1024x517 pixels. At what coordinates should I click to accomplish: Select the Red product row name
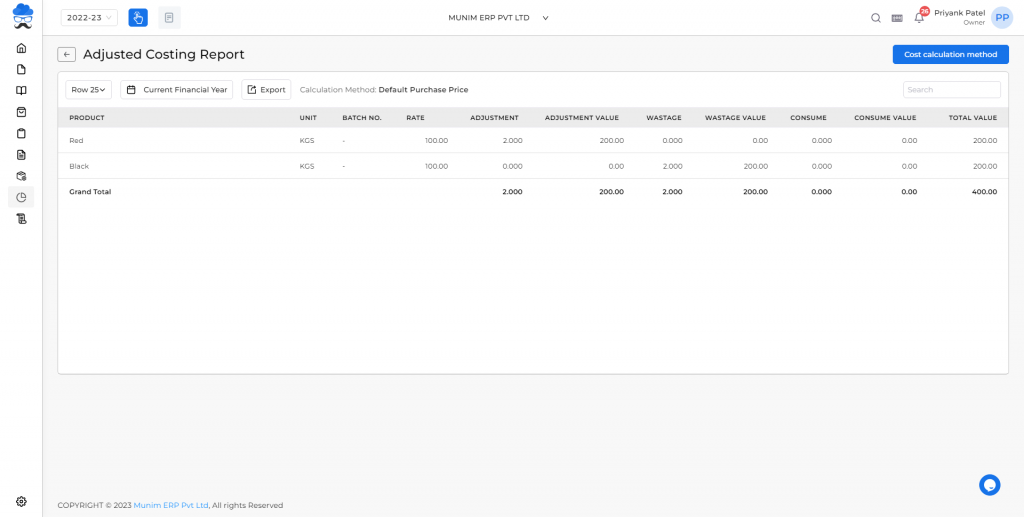(x=76, y=140)
